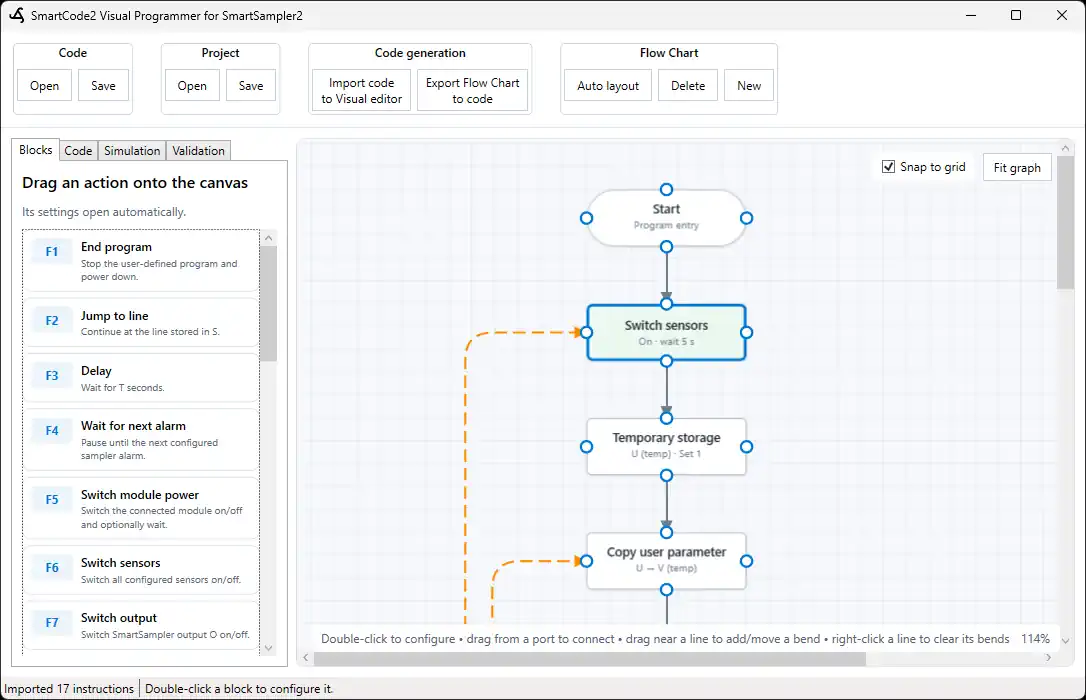1086x700 pixels.
Task: Click the canvas horizontal scroll right arrow
Action: point(1049,658)
